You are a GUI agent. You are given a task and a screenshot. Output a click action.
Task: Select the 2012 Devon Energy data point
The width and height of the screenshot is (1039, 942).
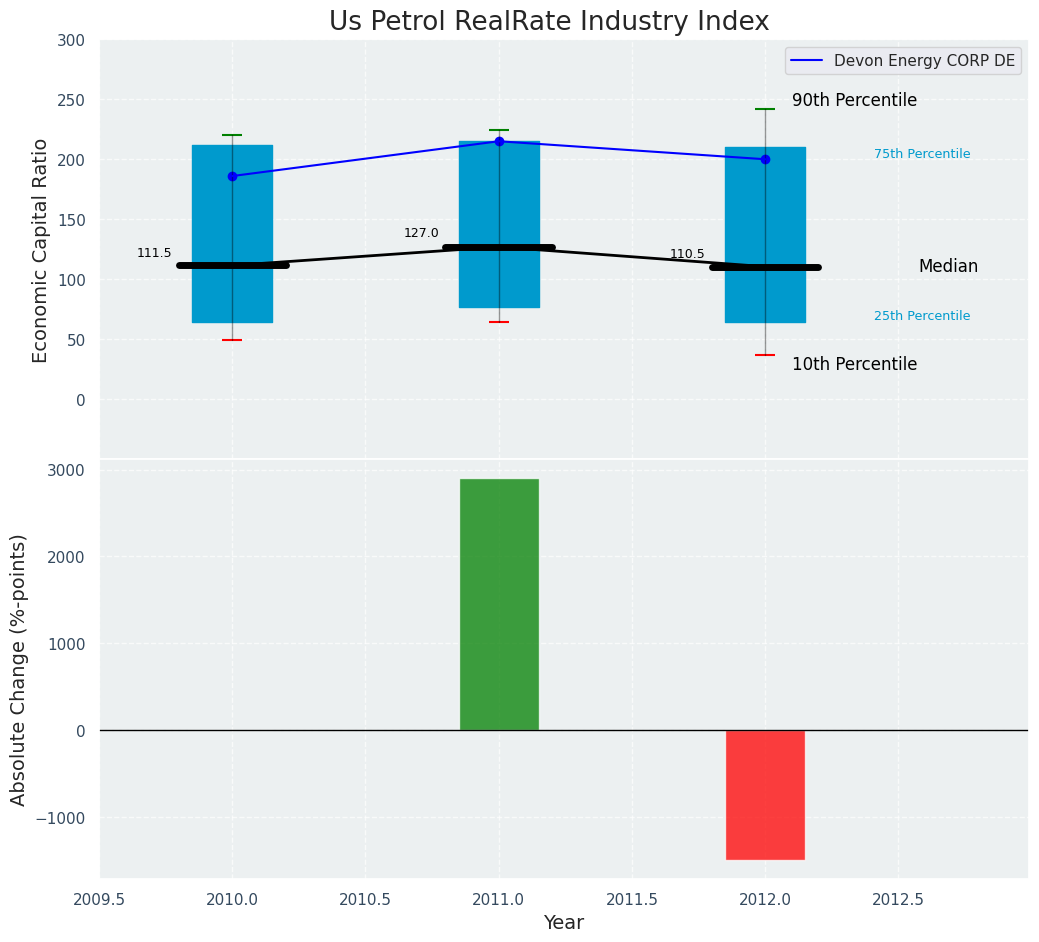pyautogui.click(x=765, y=159)
